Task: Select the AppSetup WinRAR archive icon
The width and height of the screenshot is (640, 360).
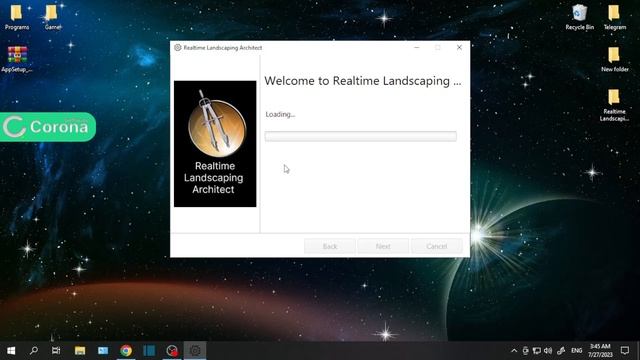Action: point(17,59)
